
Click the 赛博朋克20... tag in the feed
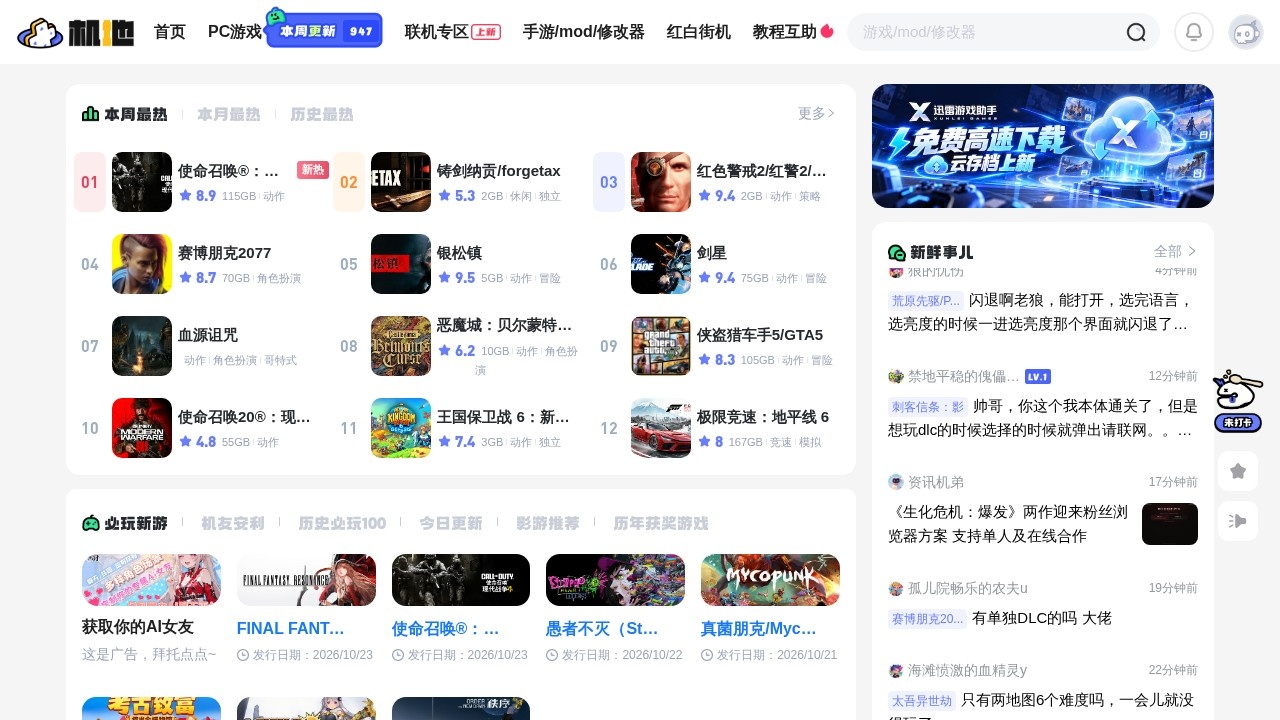coord(927,619)
